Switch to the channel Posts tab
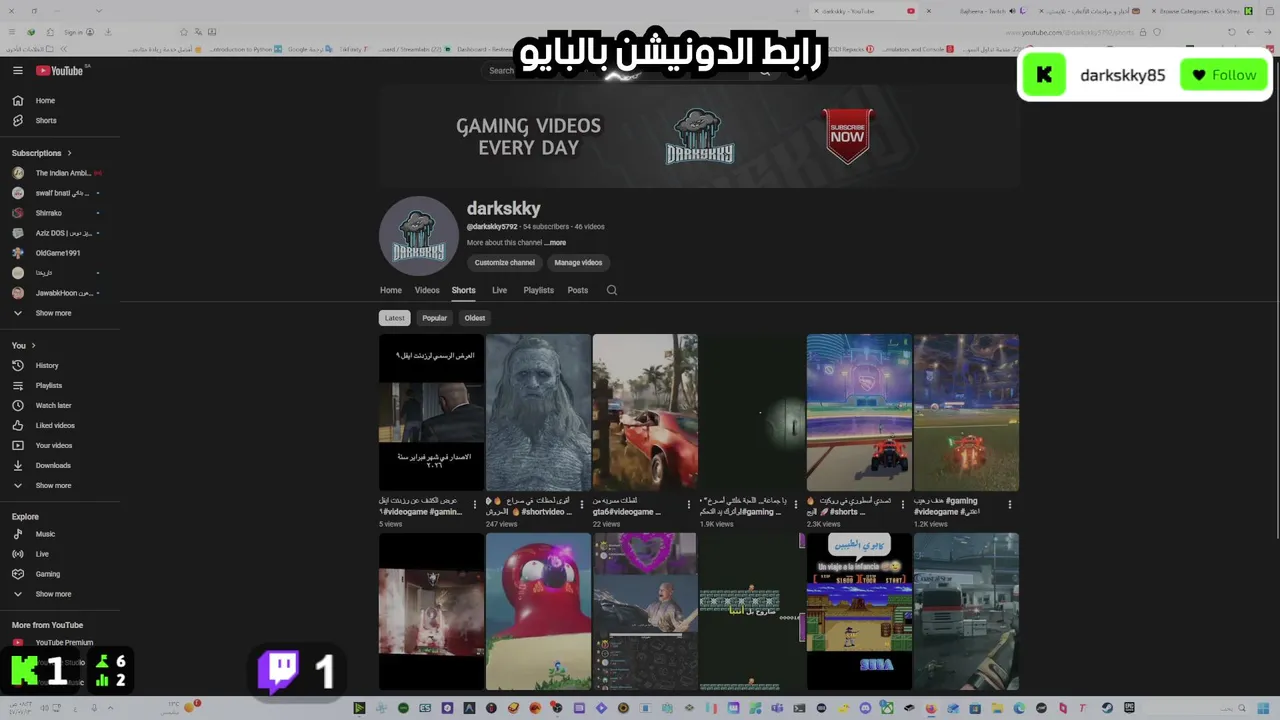 578,291
